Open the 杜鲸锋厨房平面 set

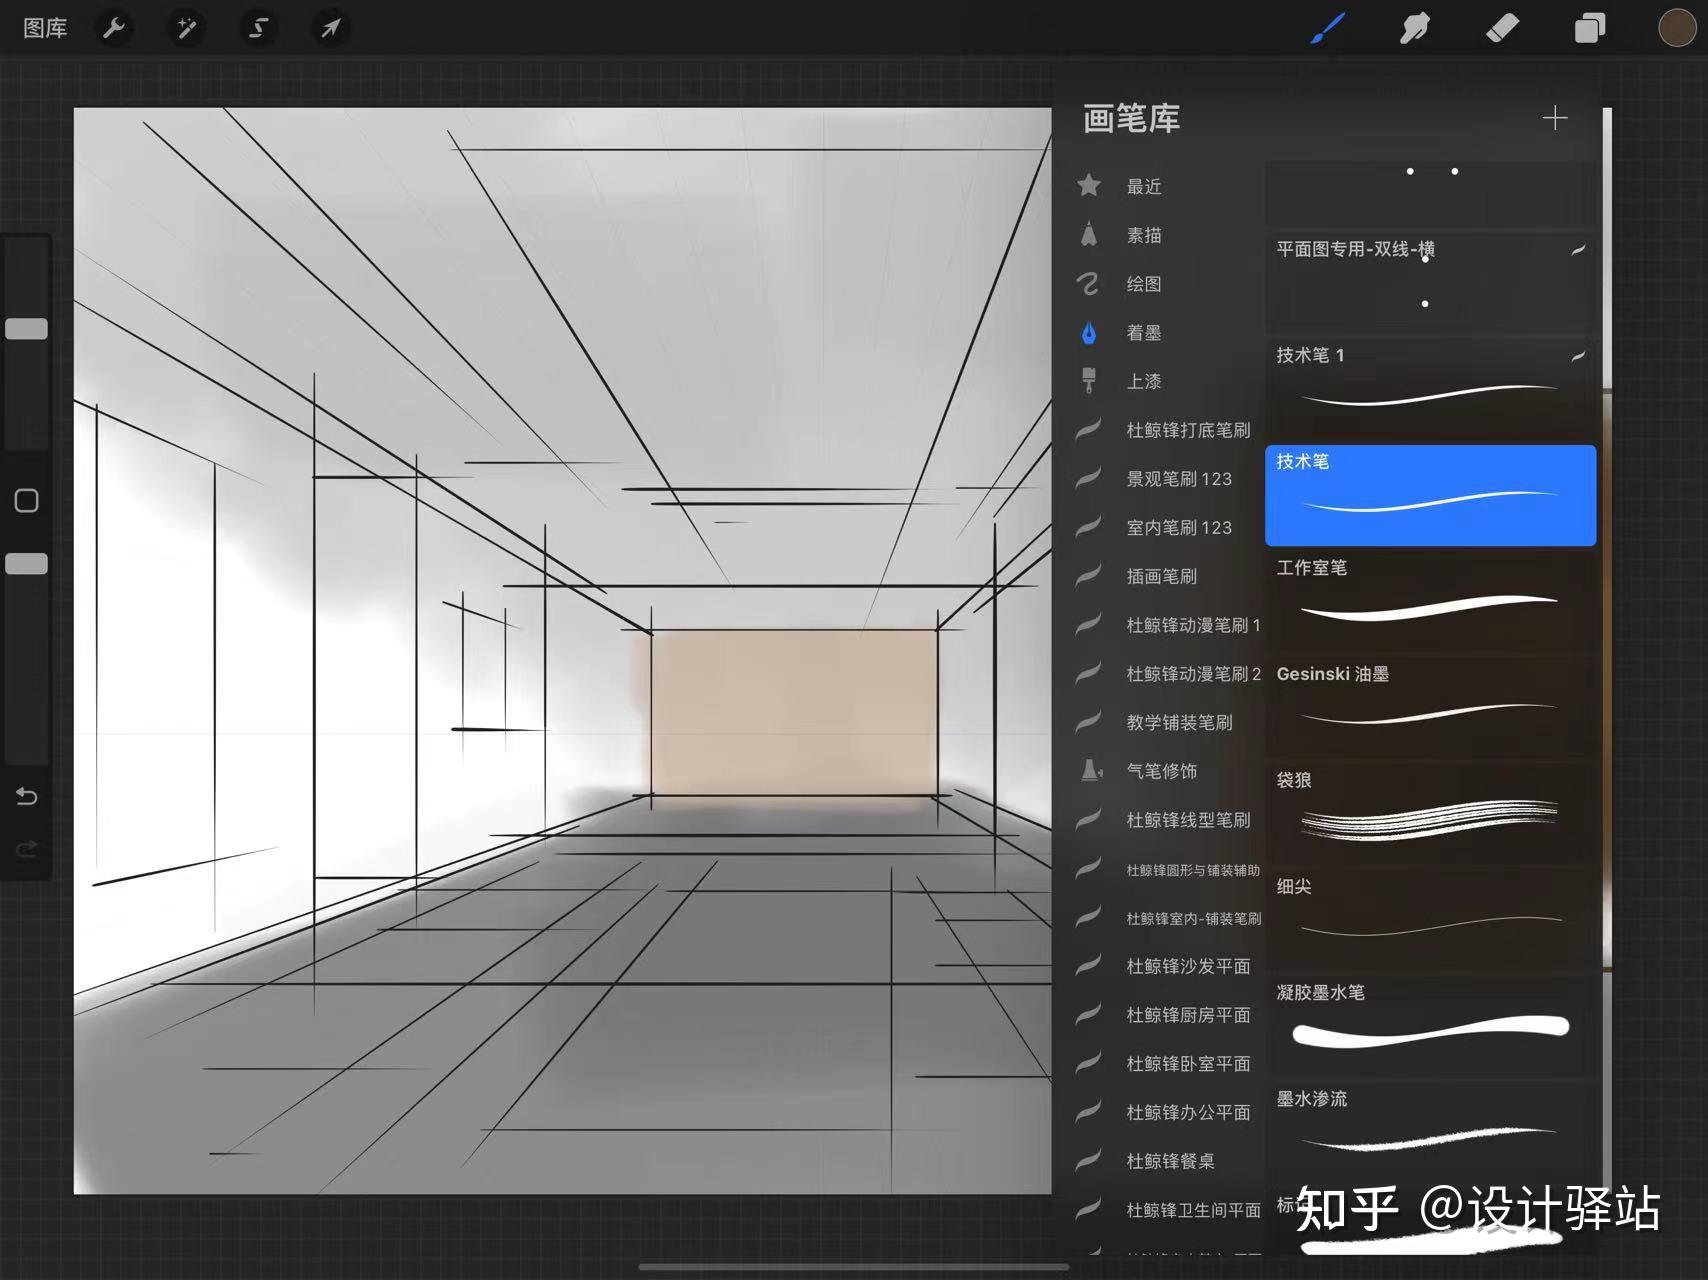tap(1167, 1015)
